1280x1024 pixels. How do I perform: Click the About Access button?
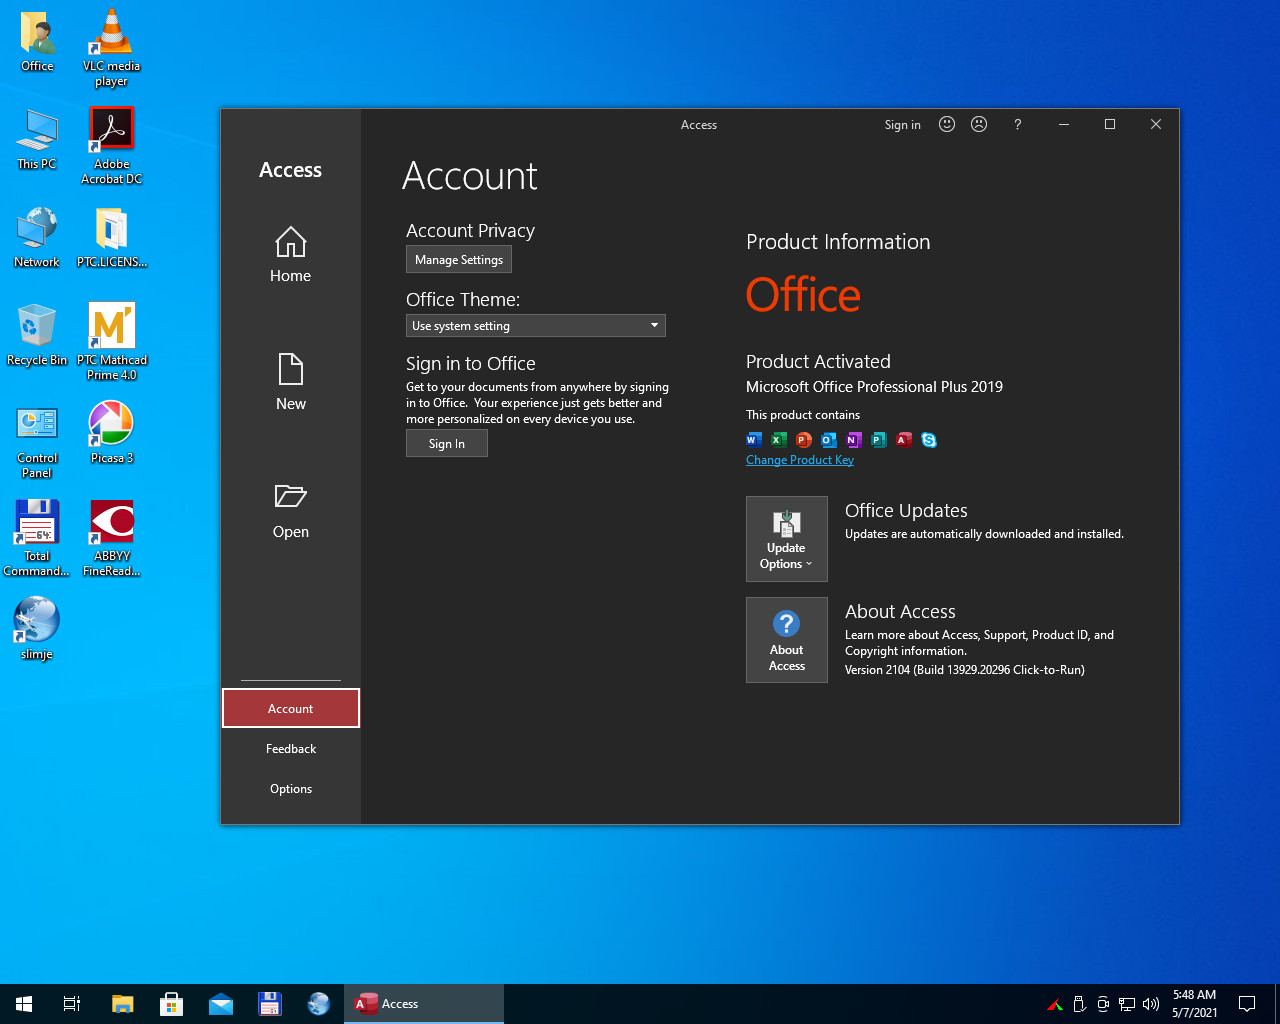tap(786, 640)
